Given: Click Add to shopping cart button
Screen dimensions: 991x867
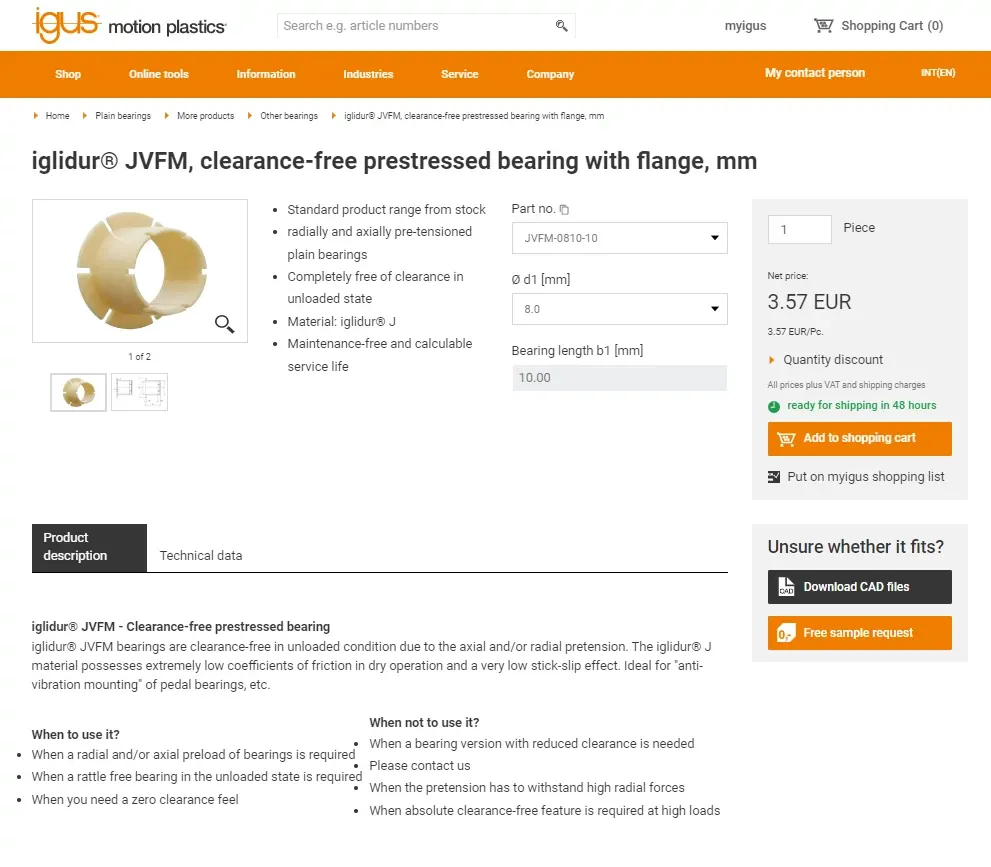Looking at the screenshot, I should pos(859,438).
